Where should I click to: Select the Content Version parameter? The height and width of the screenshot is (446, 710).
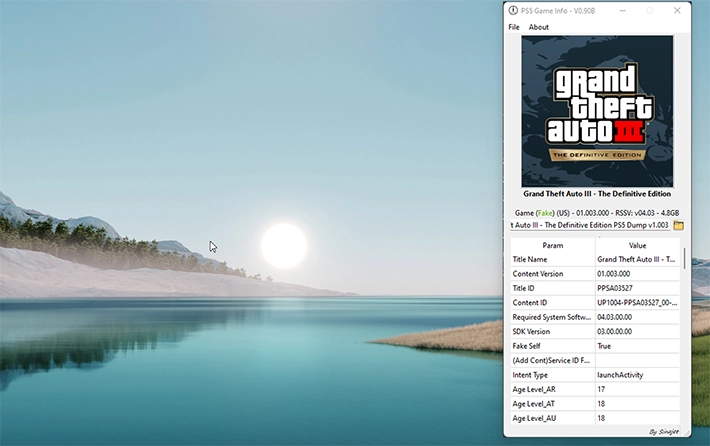tap(552, 274)
